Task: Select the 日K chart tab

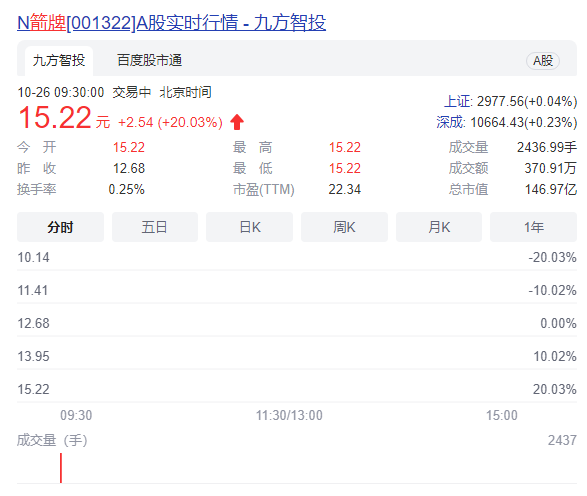Action: click(249, 227)
